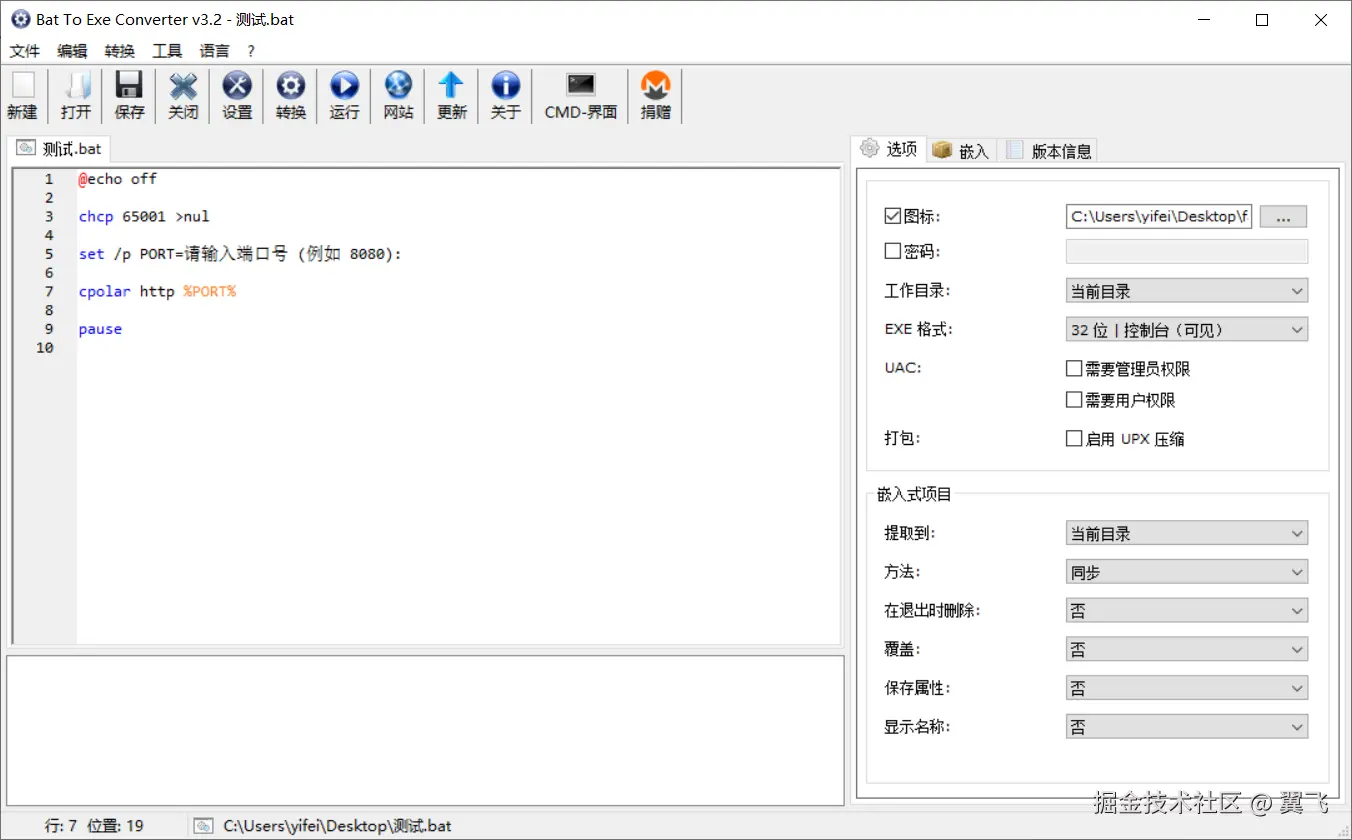Click the 捐赠 (Donate) Monero icon

[655, 96]
